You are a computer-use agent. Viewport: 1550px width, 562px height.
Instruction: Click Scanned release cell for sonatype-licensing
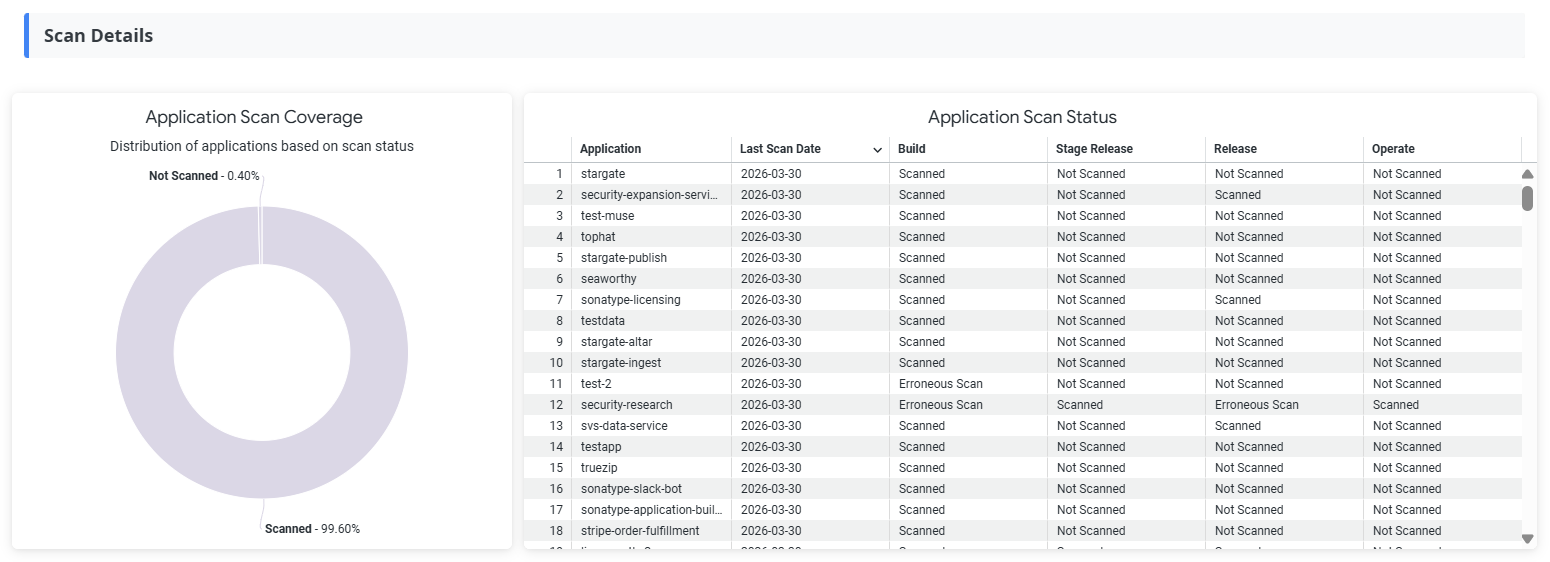(1284, 300)
